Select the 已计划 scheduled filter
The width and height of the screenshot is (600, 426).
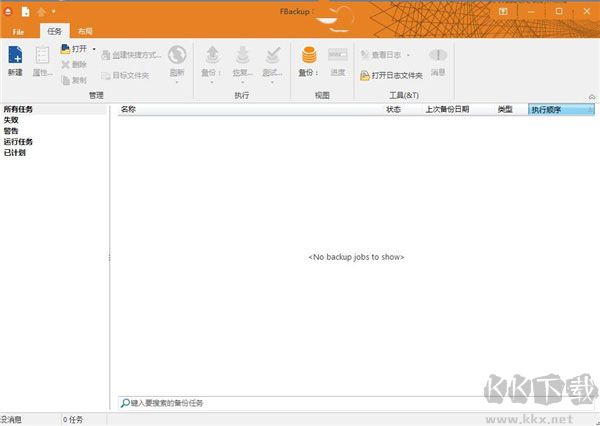pyautogui.click(x=15, y=152)
